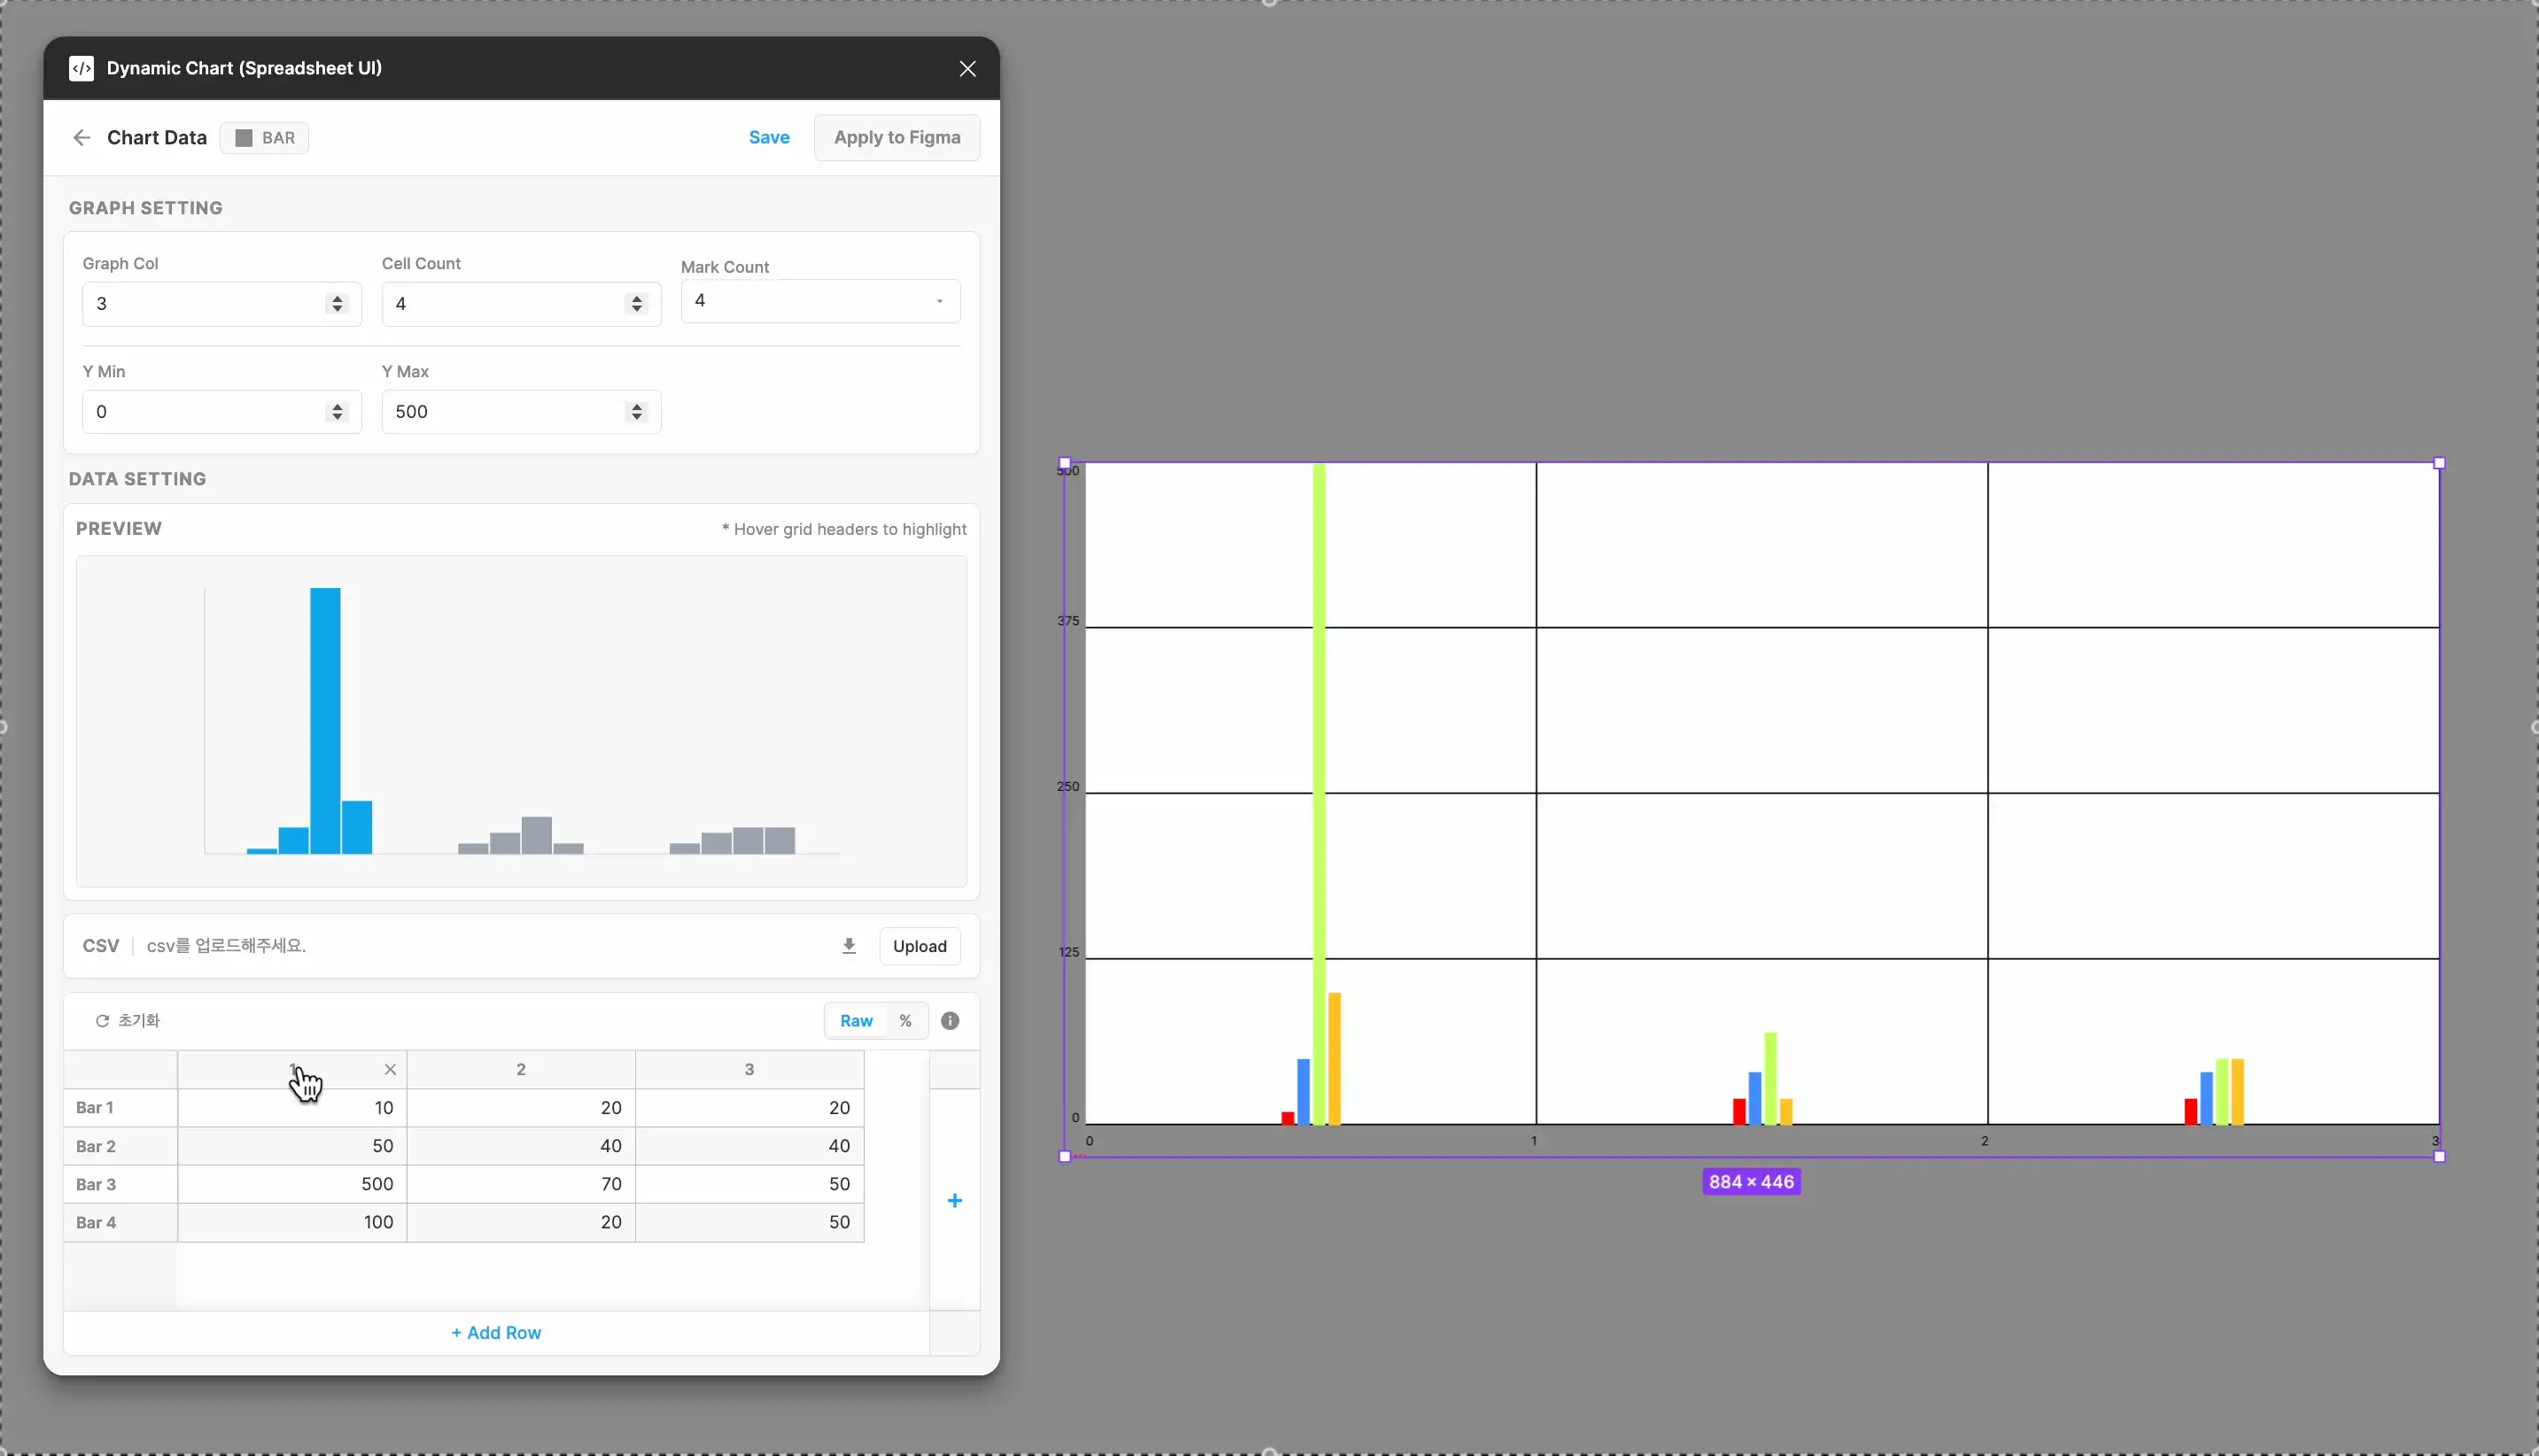Click the Y Min input showing 0
The height and width of the screenshot is (1456, 2539).
(x=222, y=412)
